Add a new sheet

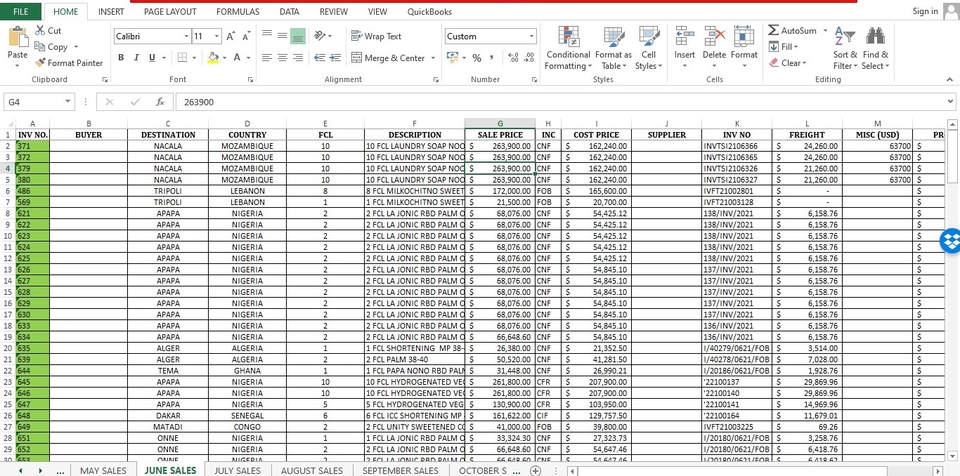(x=535, y=470)
